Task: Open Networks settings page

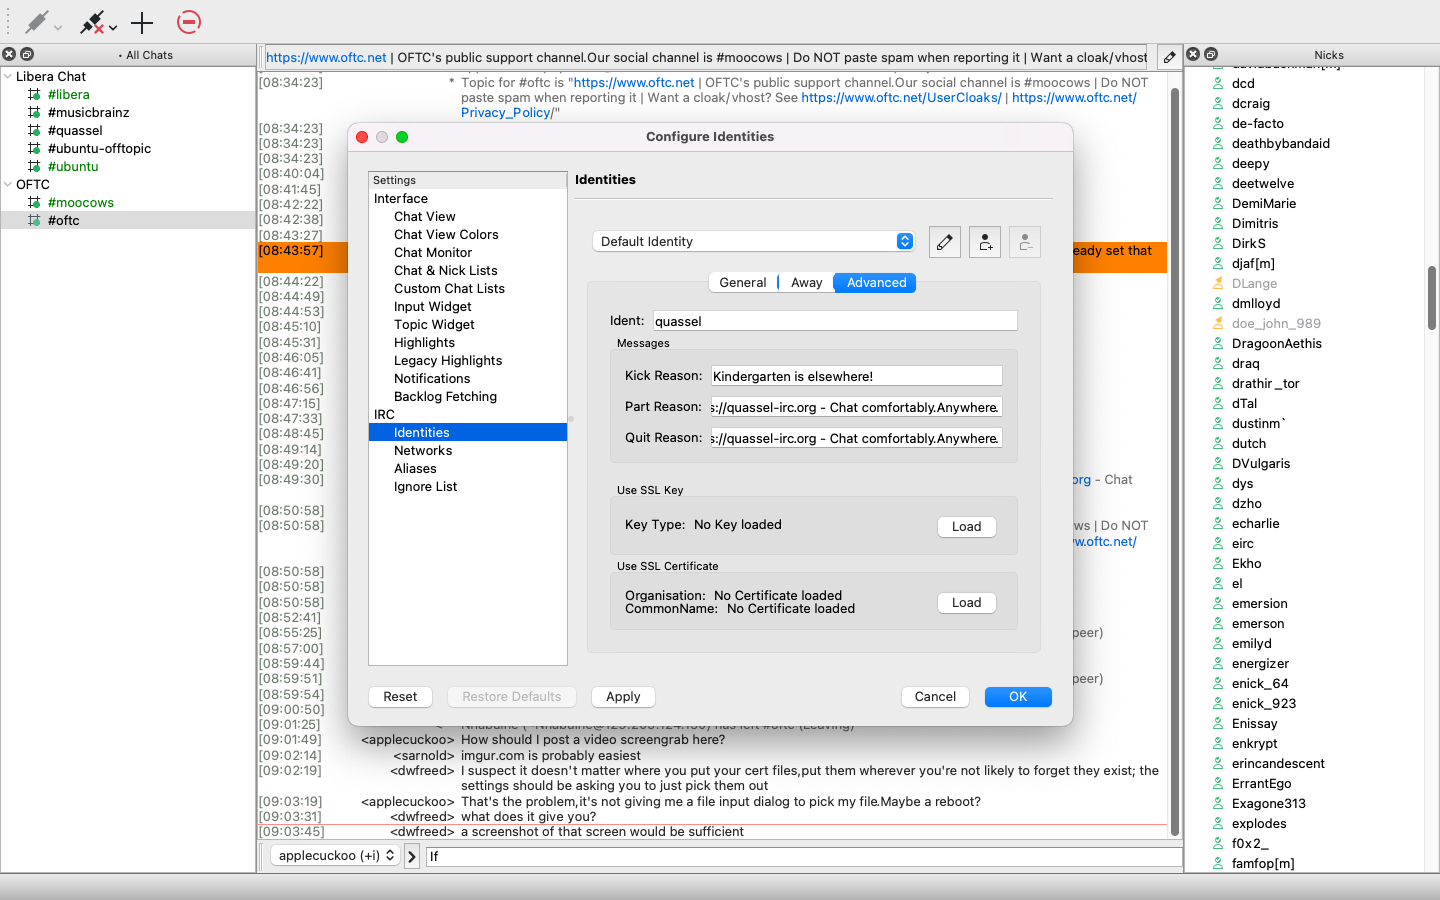Action: 423,450
